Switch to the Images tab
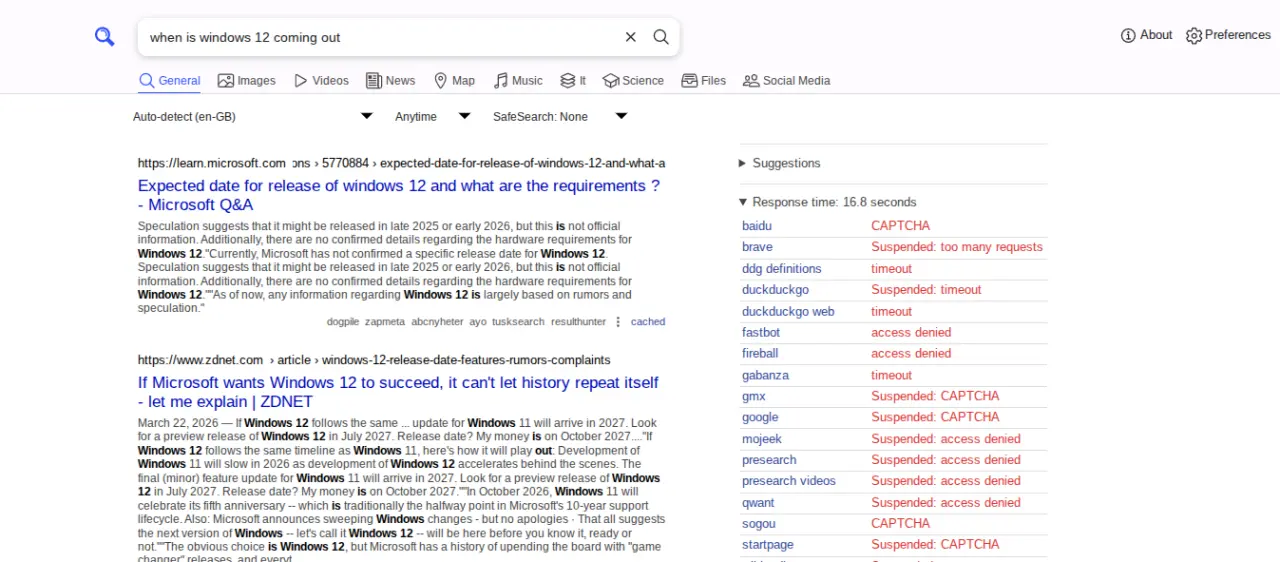1280x562 pixels. pos(246,81)
